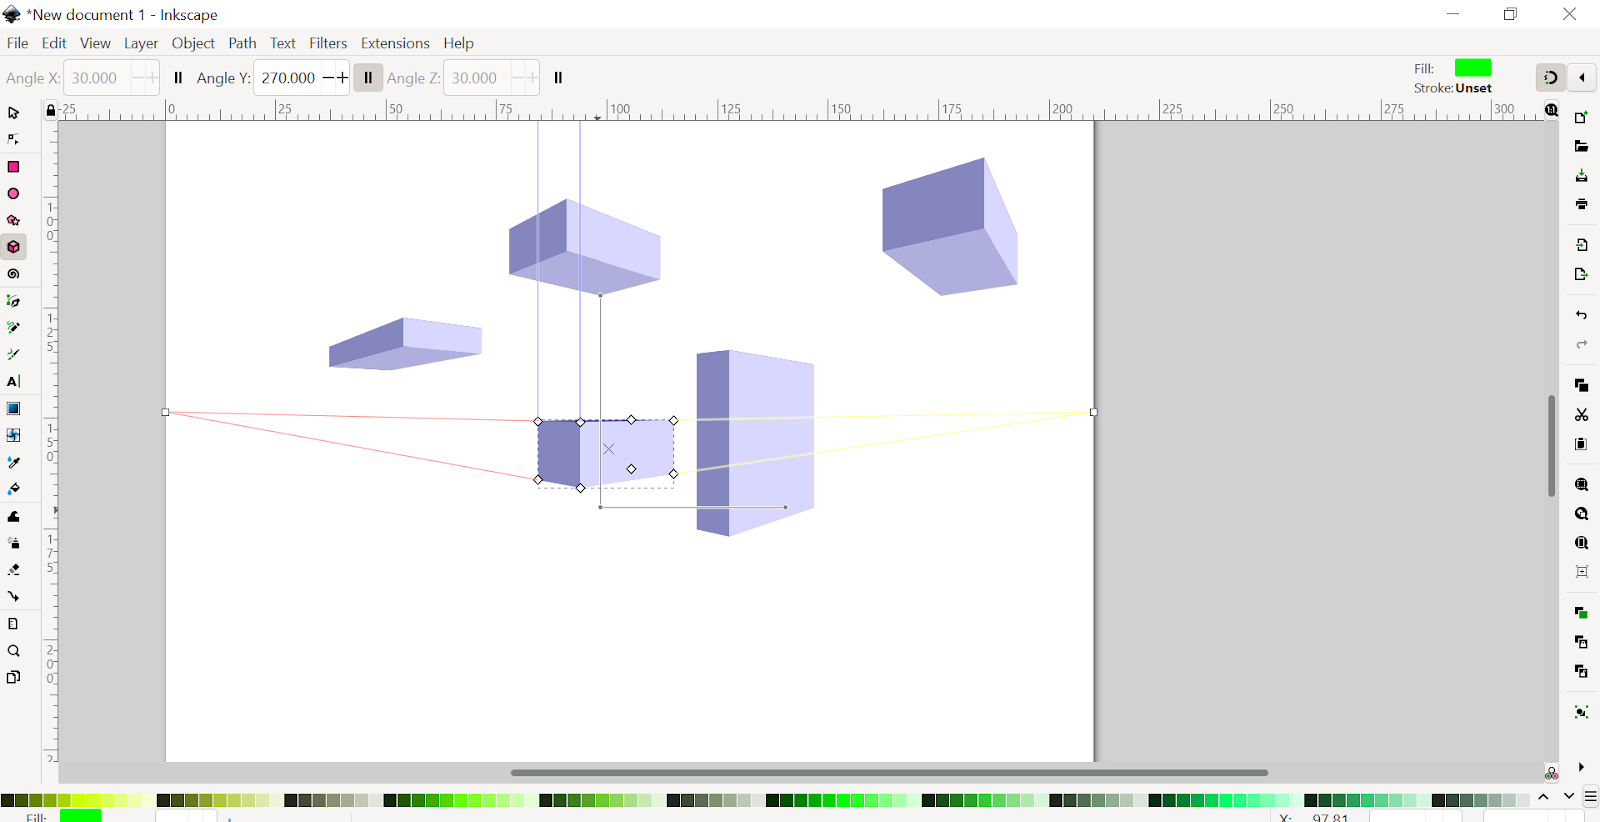Click the horizontal canvas scrollbar
Screen dimensions: 1600x822
[x=889, y=773]
